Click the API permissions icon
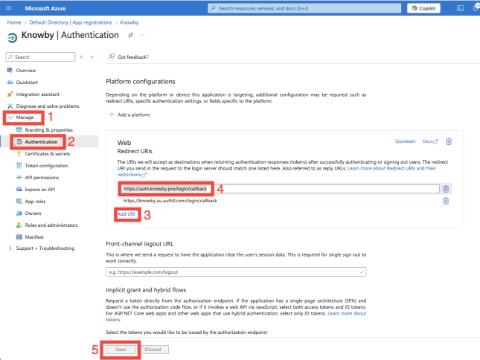Screen dimensions: 480x360 pos(19,177)
